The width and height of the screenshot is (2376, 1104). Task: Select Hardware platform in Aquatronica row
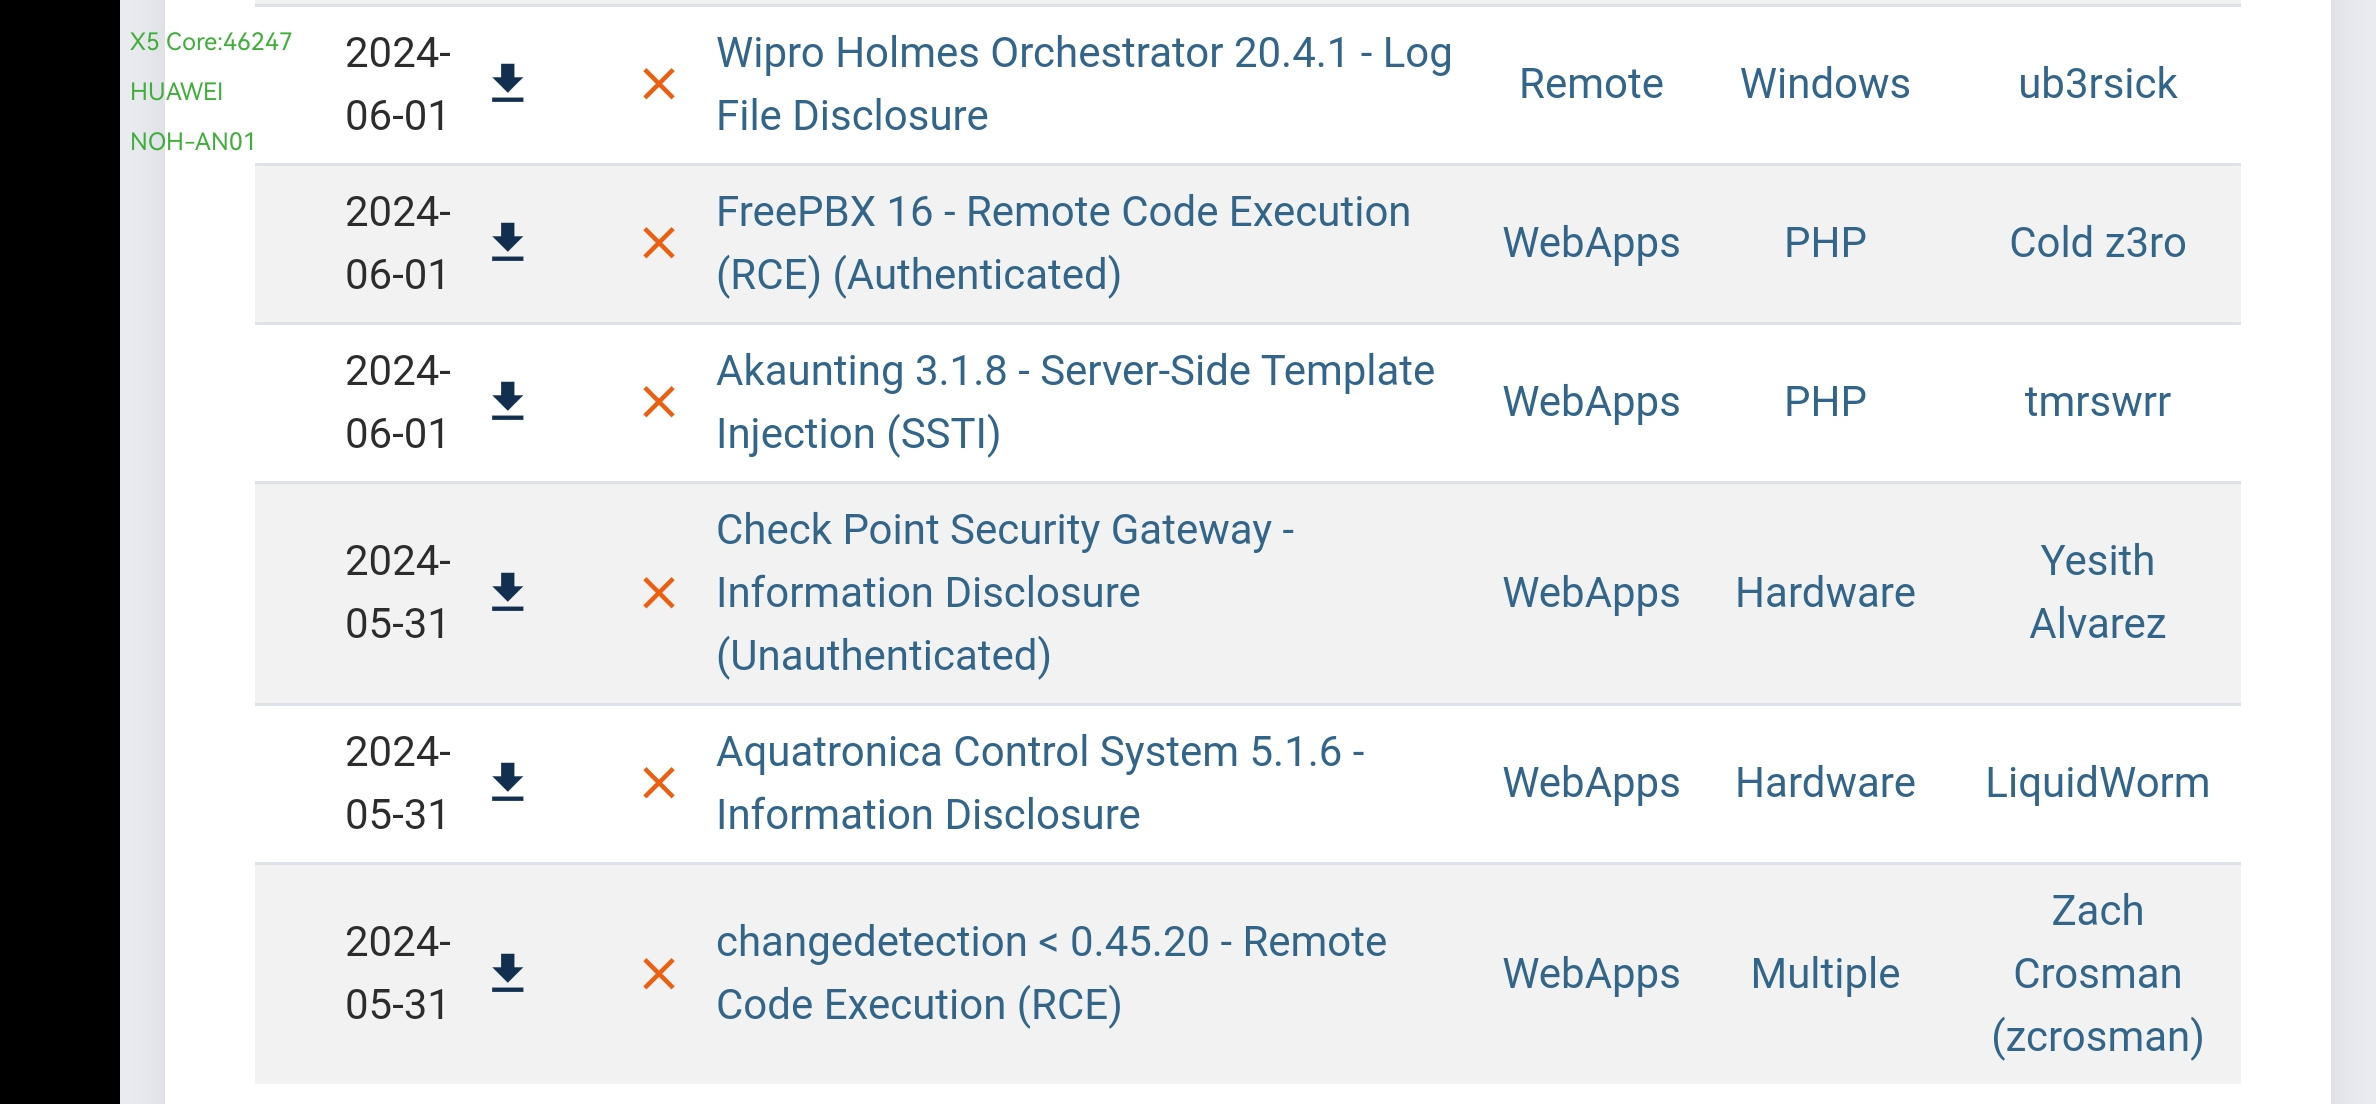pos(1825,783)
